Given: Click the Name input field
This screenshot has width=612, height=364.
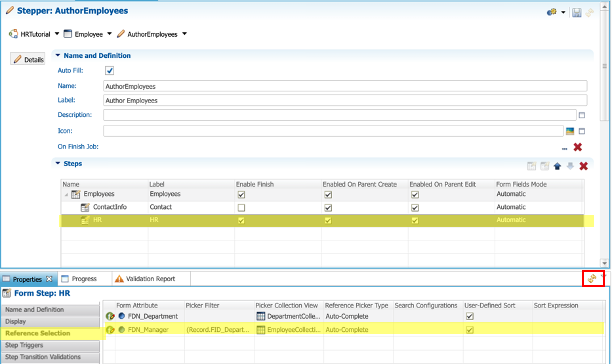Looking at the screenshot, I should (x=345, y=86).
